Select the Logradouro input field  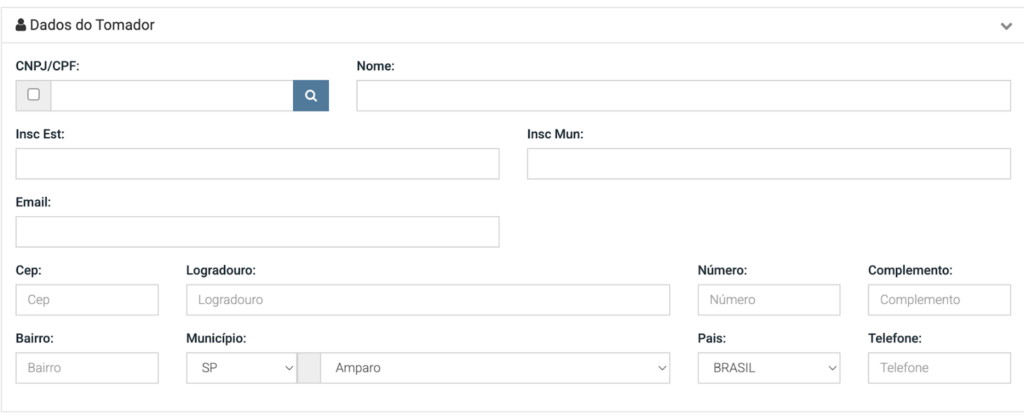tap(427, 300)
